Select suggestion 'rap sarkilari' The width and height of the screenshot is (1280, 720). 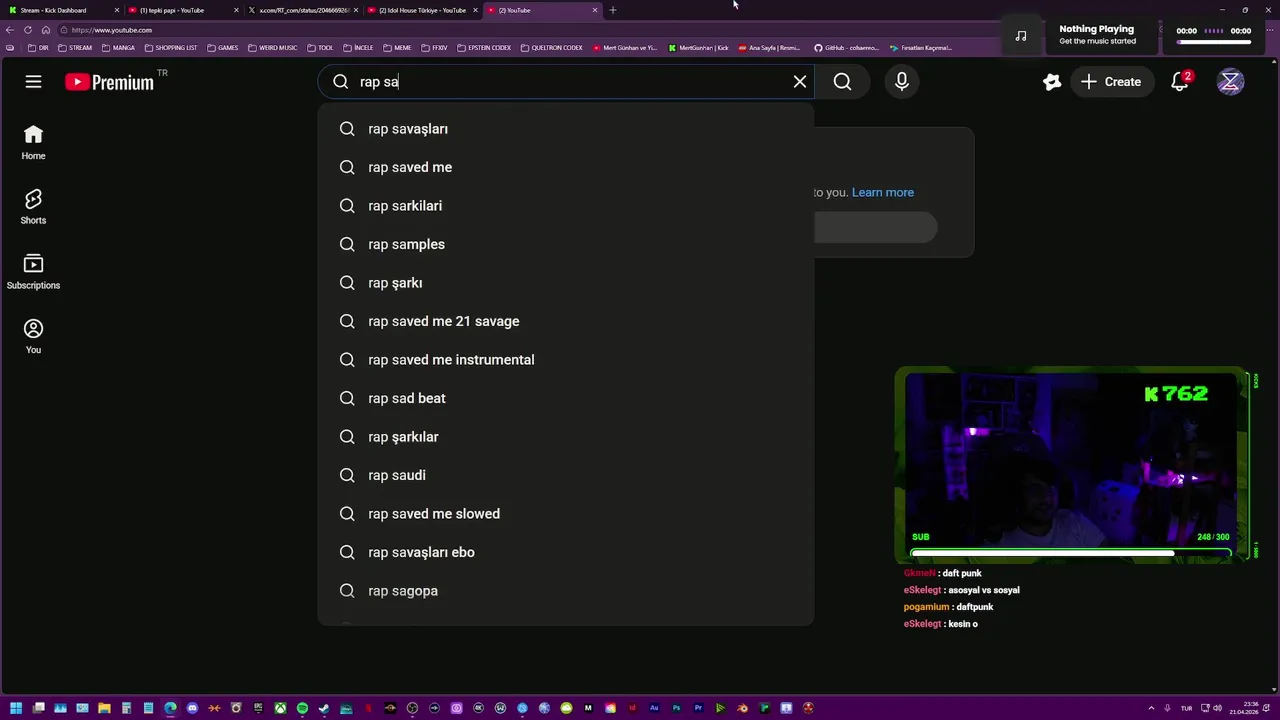(x=566, y=206)
